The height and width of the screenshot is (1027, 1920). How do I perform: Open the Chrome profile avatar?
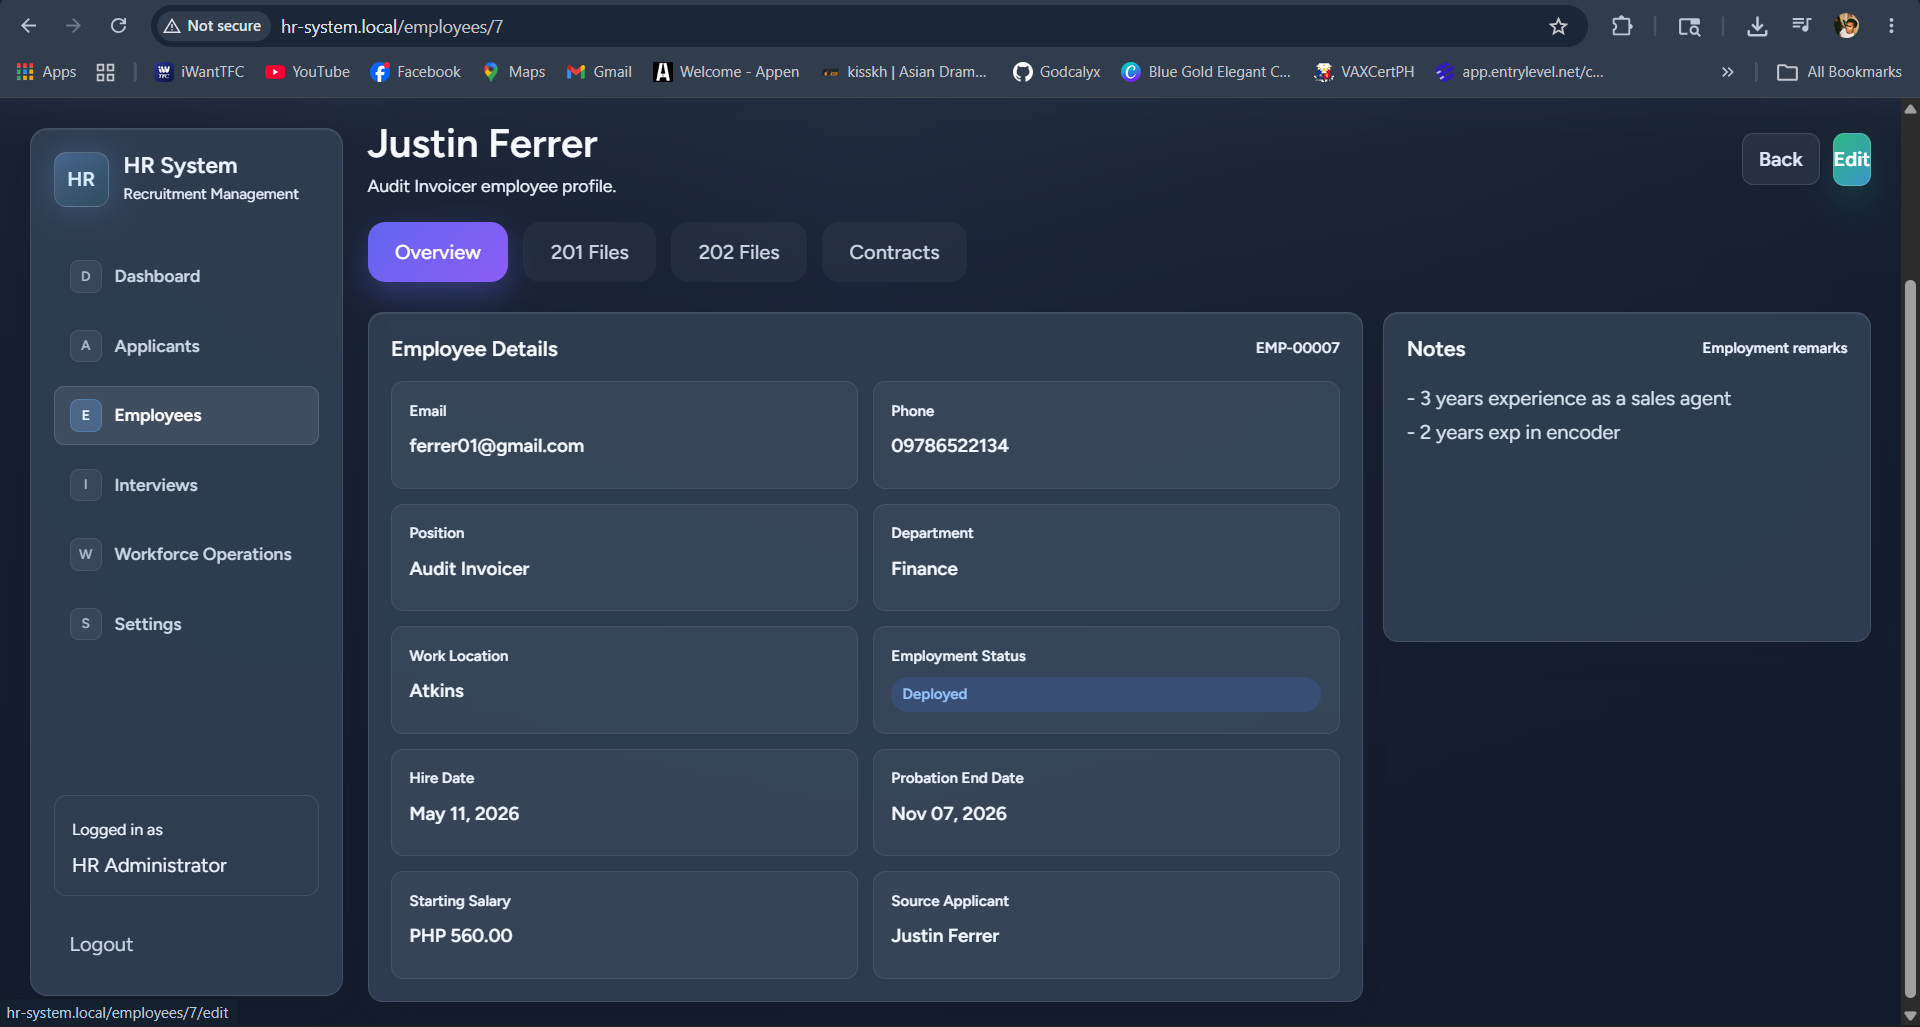pos(1847,26)
